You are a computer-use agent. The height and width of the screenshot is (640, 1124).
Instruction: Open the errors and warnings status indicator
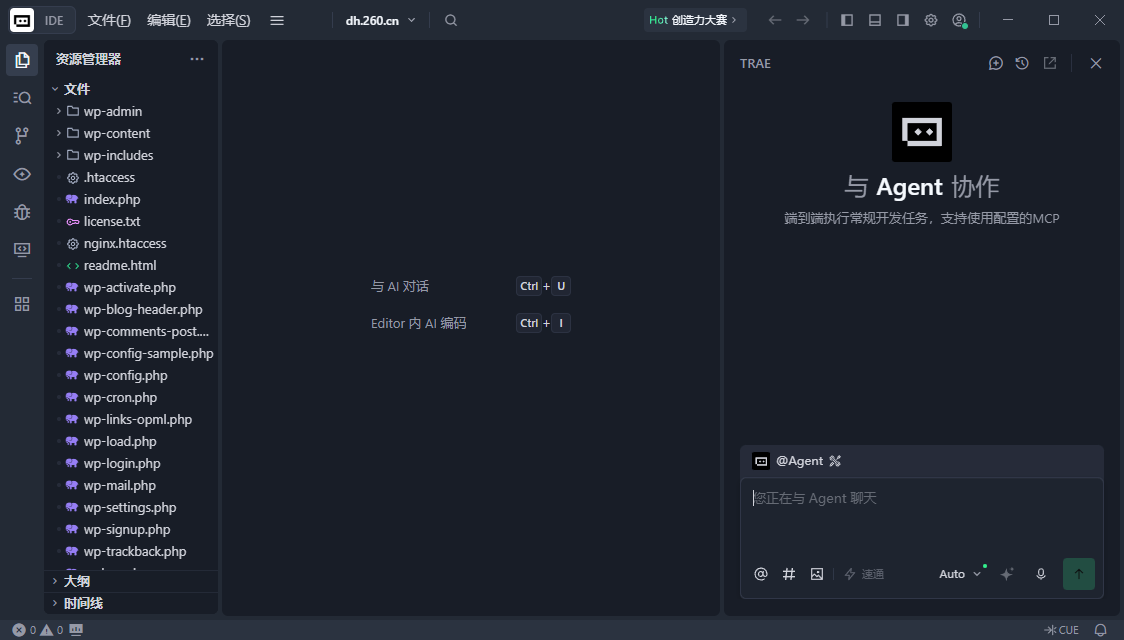pyautogui.click(x=37, y=630)
